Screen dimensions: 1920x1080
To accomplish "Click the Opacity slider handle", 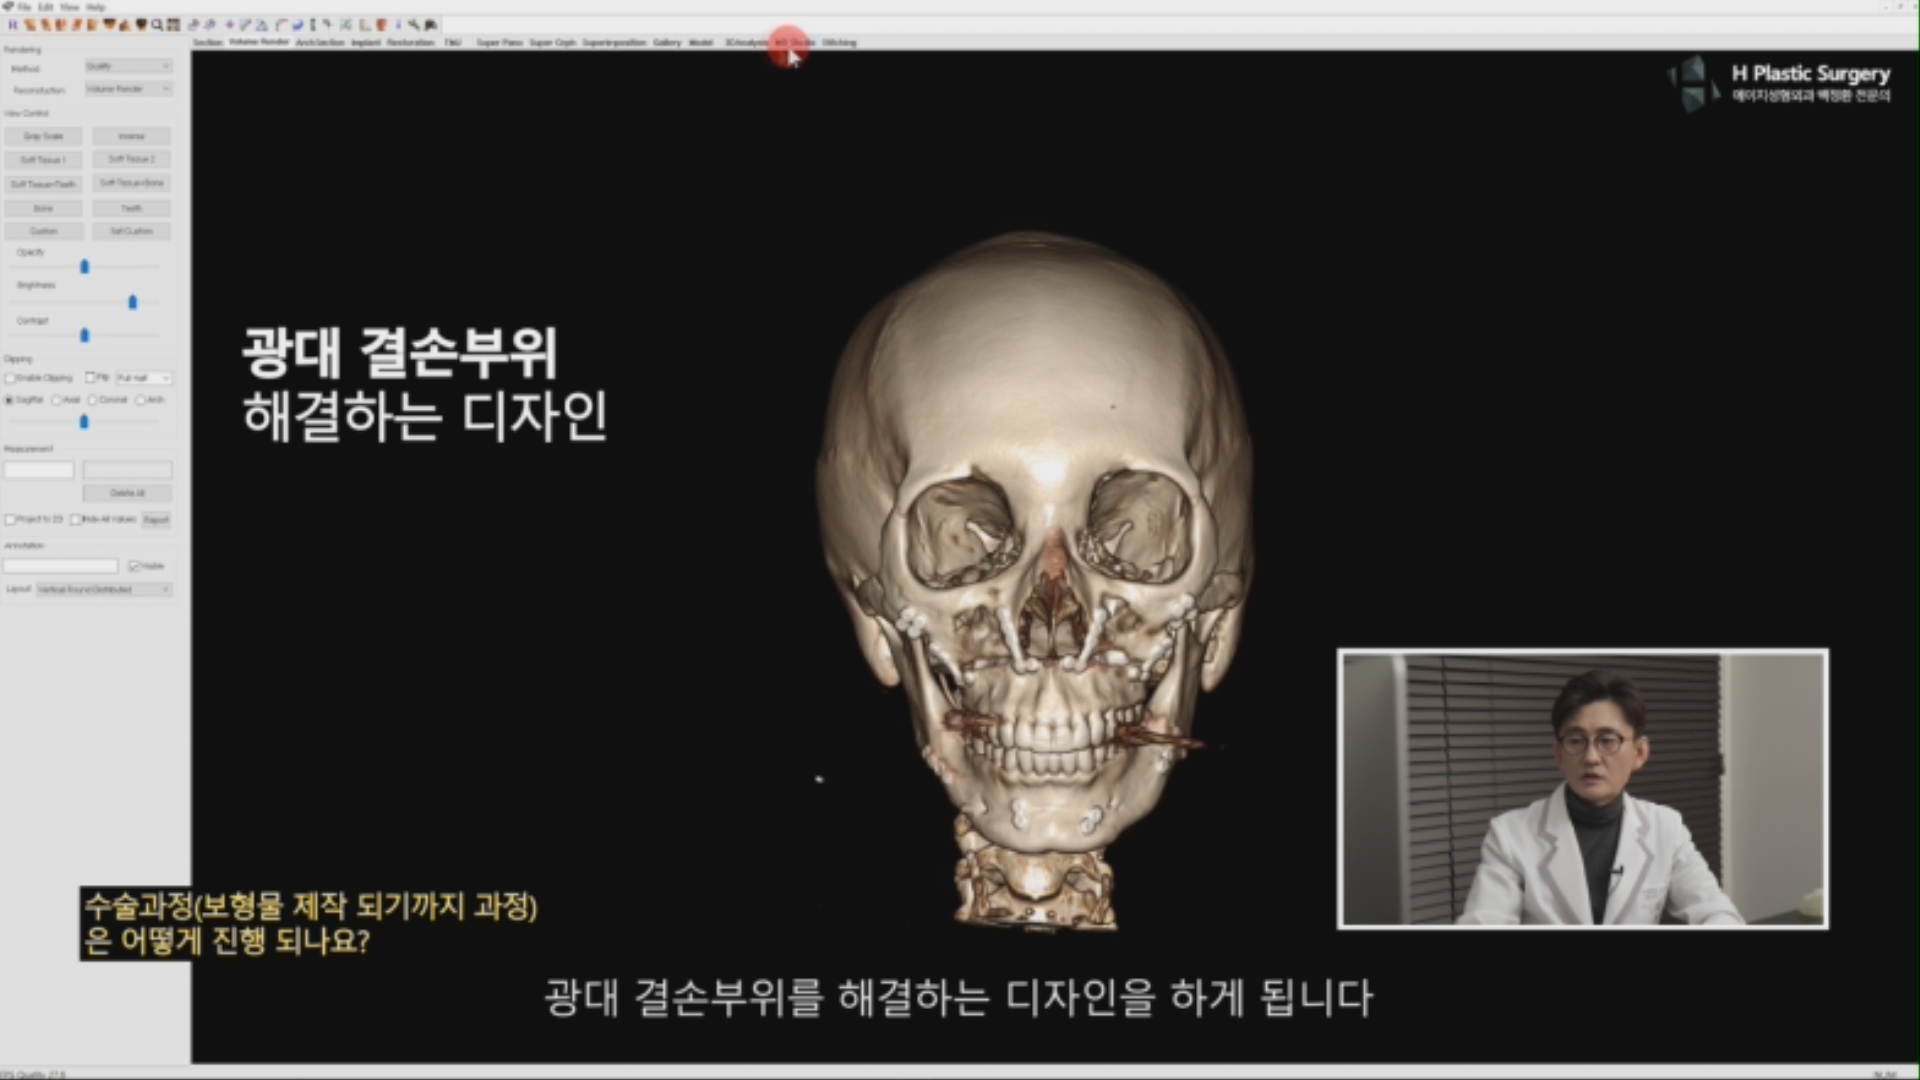I will tap(85, 267).
